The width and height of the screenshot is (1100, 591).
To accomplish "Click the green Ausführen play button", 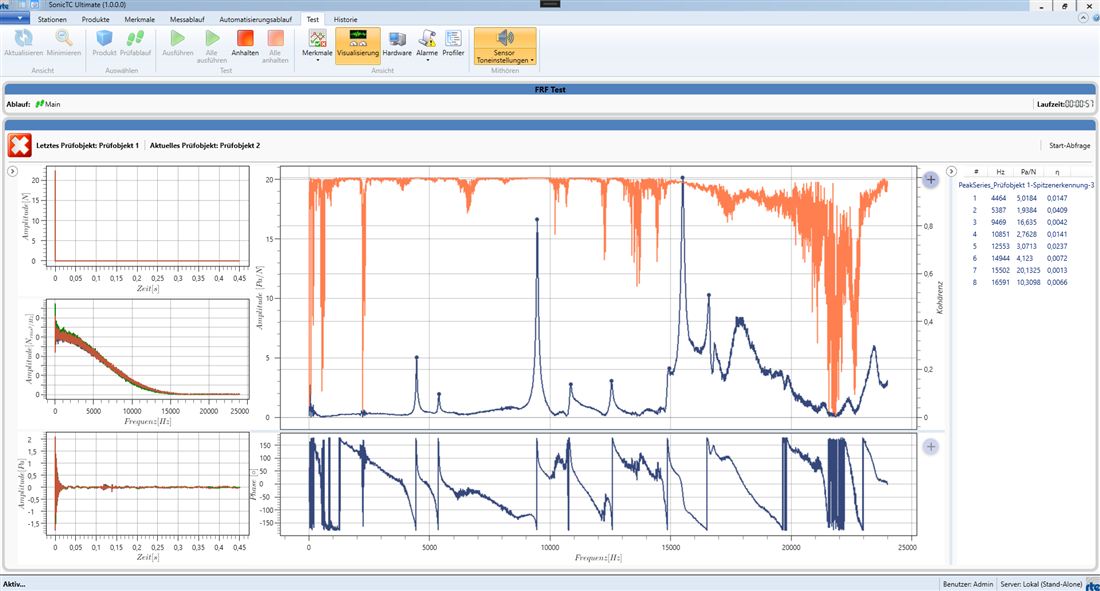I will coord(177,39).
